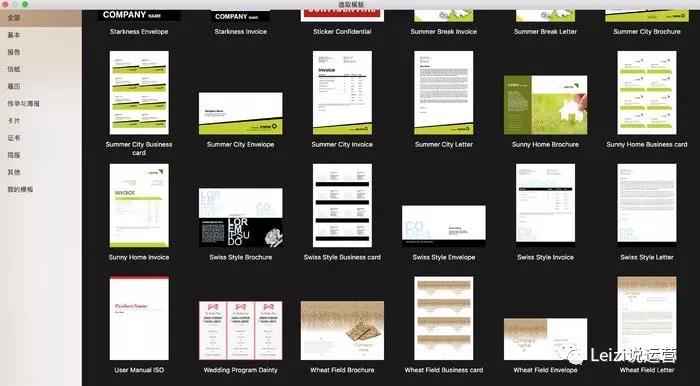Choose the Summer City Letter template

click(444, 92)
